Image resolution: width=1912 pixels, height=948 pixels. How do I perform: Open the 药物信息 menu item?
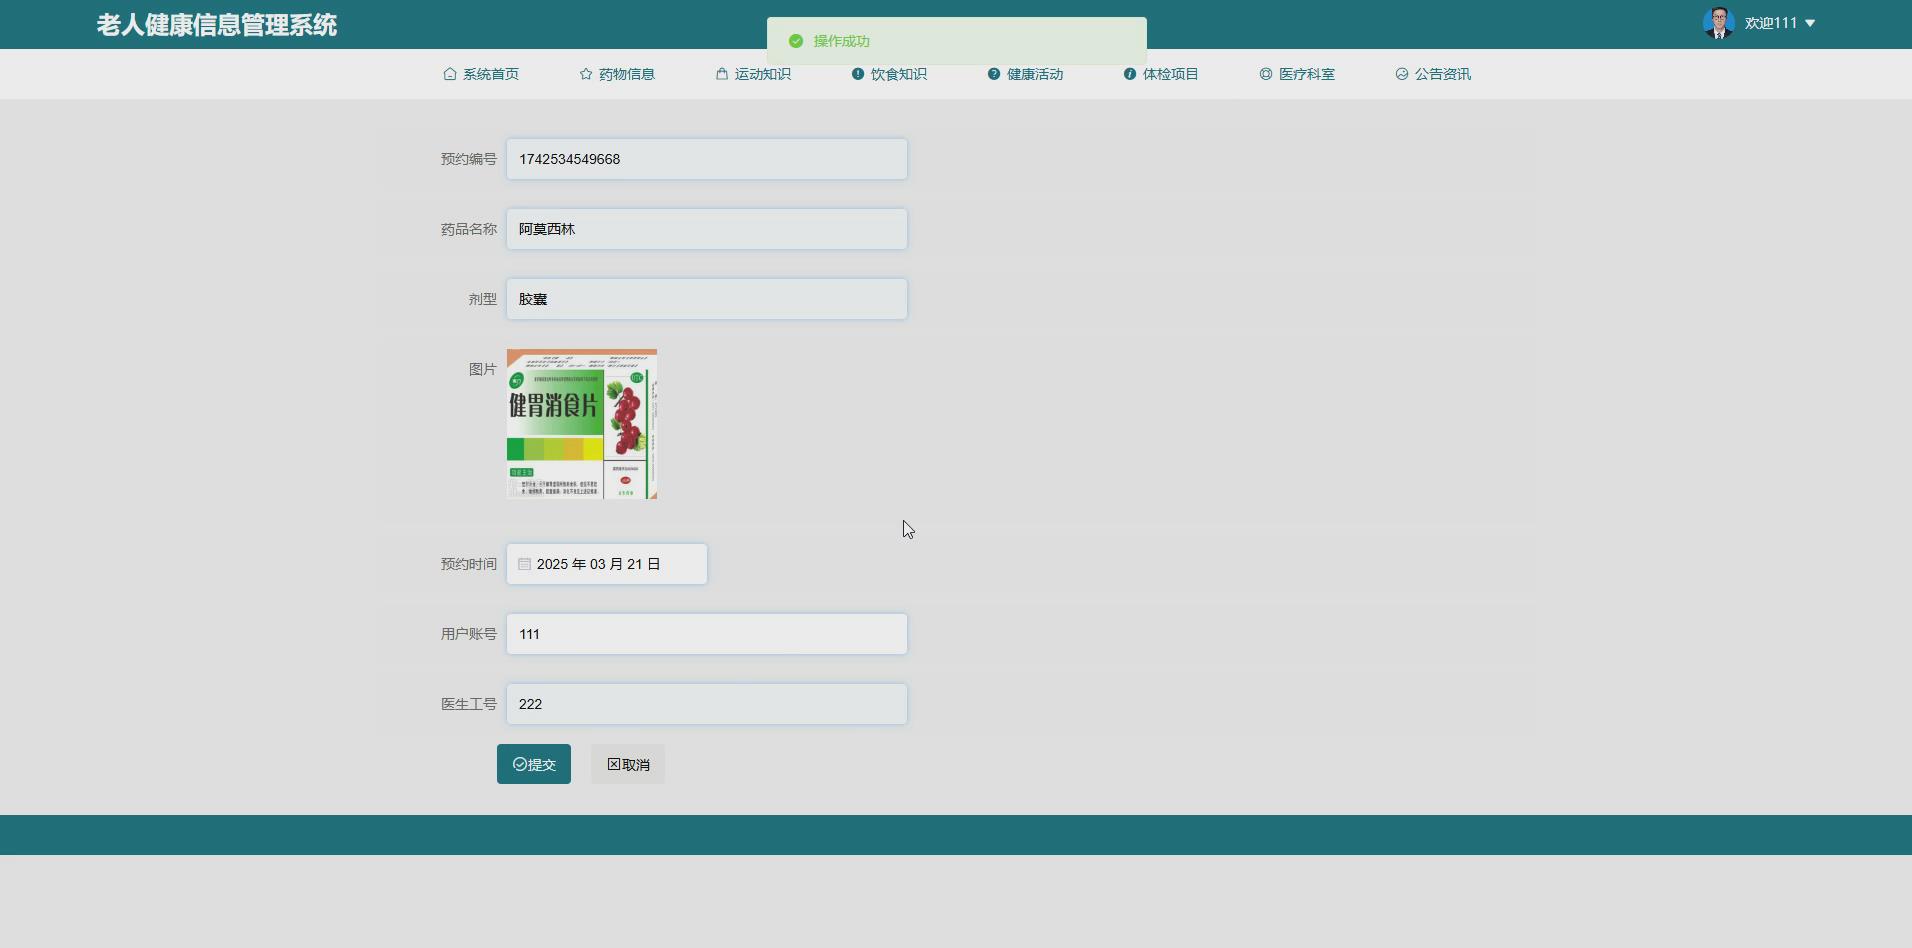coord(617,74)
